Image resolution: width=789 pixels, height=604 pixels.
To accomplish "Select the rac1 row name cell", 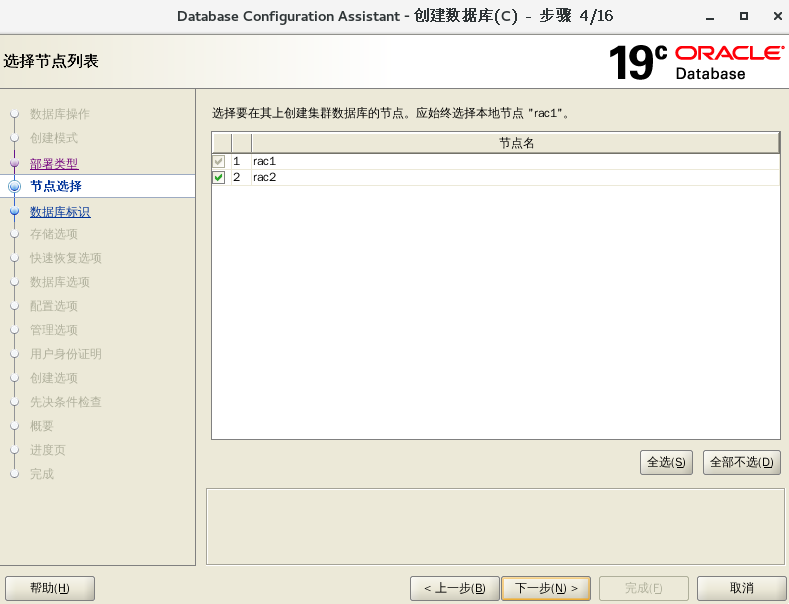I will pyautogui.click(x=264, y=161).
